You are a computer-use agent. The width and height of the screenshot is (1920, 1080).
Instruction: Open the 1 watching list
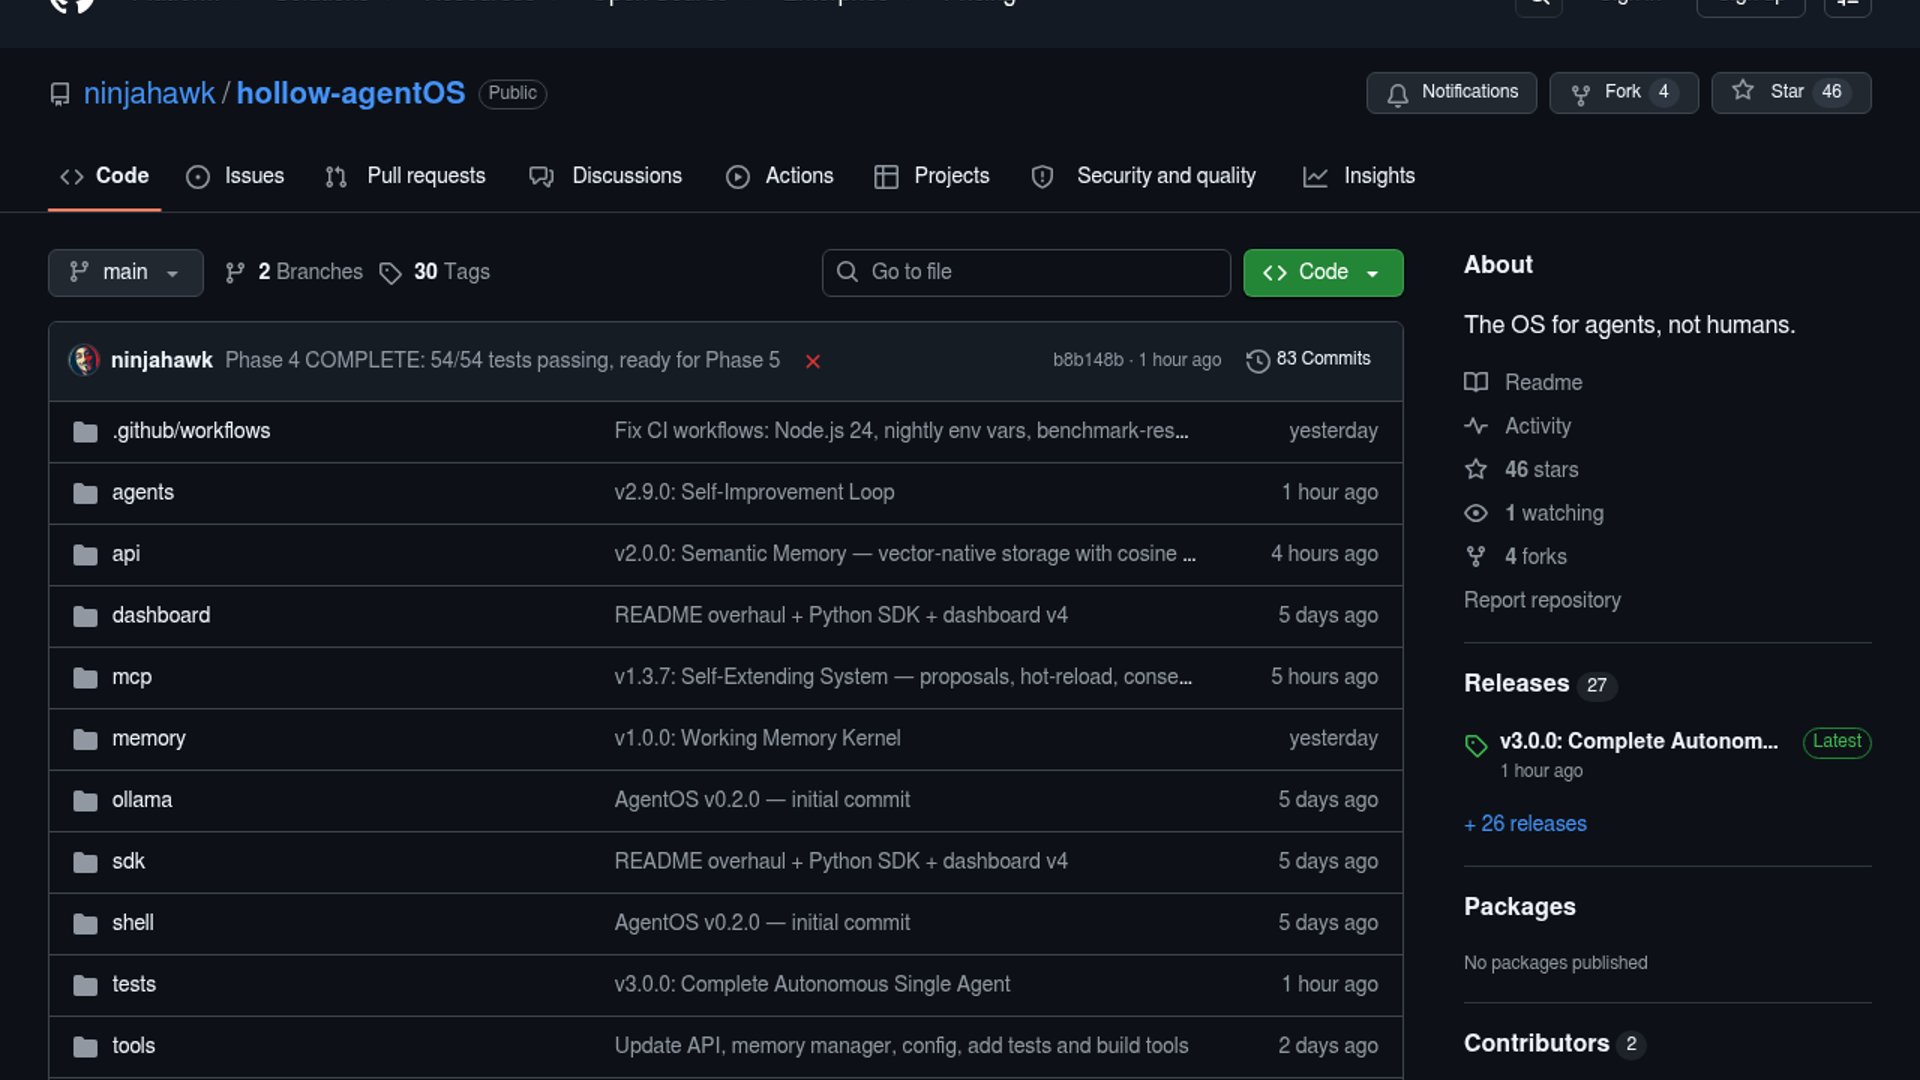[1553, 513]
